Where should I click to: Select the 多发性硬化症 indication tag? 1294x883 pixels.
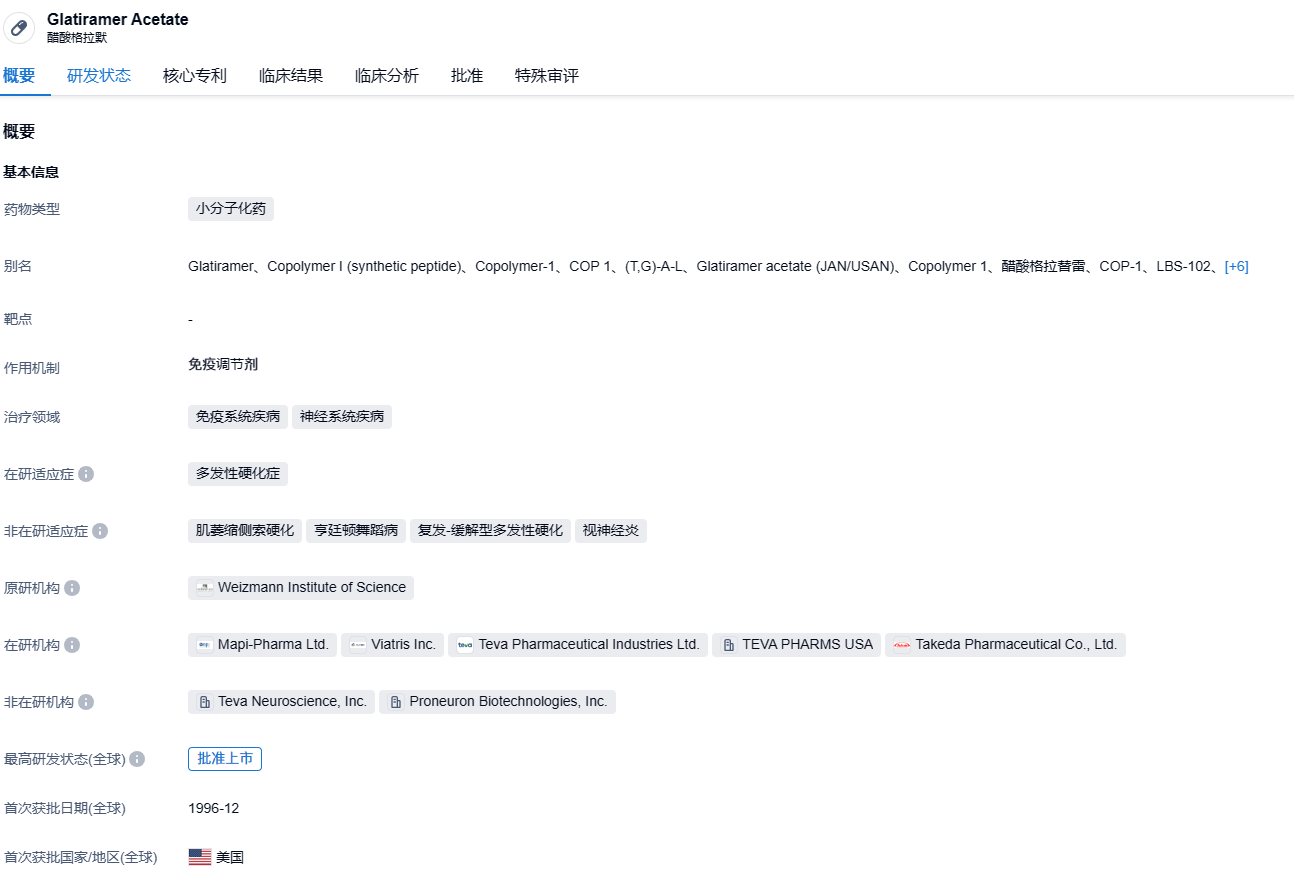[x=238, y=474]
